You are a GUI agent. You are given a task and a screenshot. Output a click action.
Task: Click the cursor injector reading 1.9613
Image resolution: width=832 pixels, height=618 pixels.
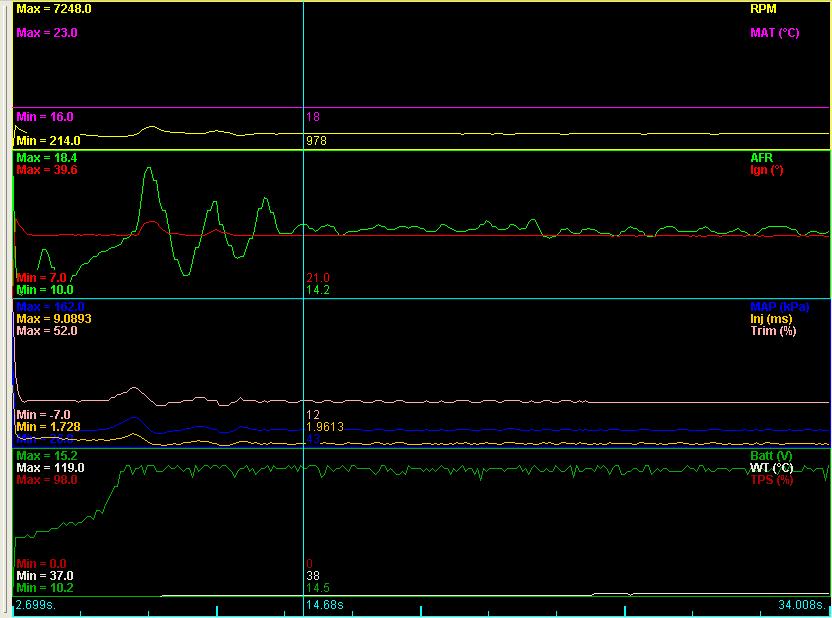click(x=325, y=427)
